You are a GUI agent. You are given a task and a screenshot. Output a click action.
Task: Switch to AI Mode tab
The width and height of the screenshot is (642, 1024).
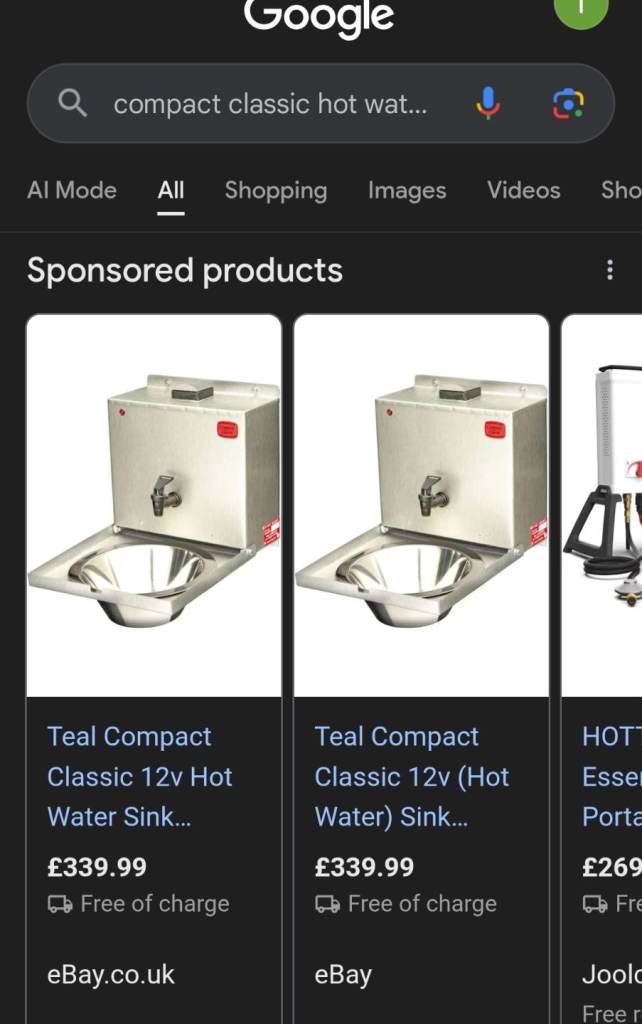coord(72,190)
